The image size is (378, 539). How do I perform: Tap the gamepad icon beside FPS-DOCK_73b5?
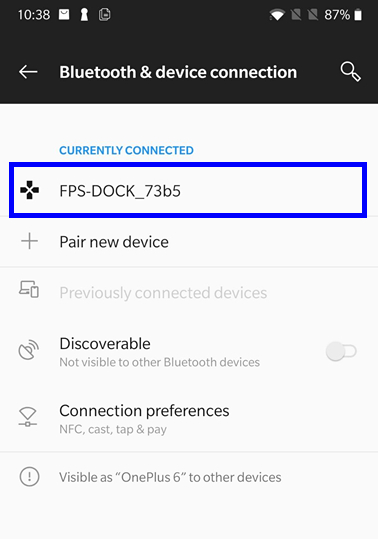click(30, 190)
